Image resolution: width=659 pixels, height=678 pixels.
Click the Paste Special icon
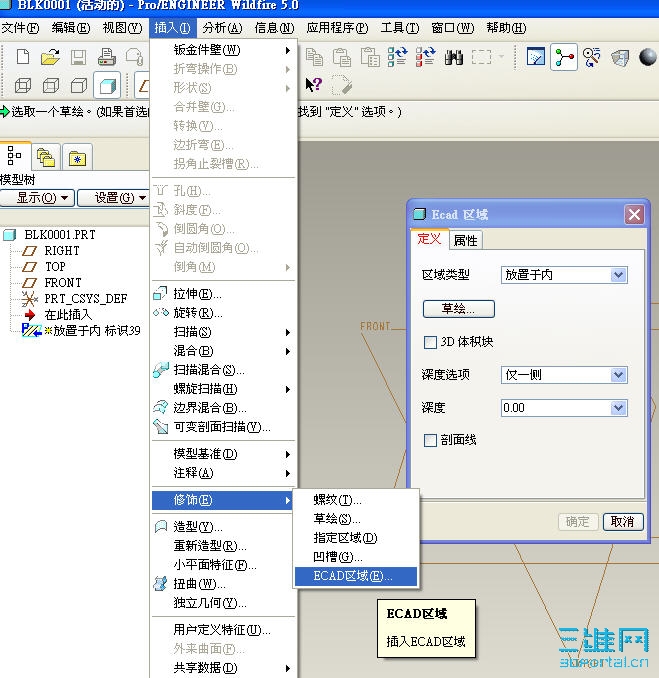370,57
